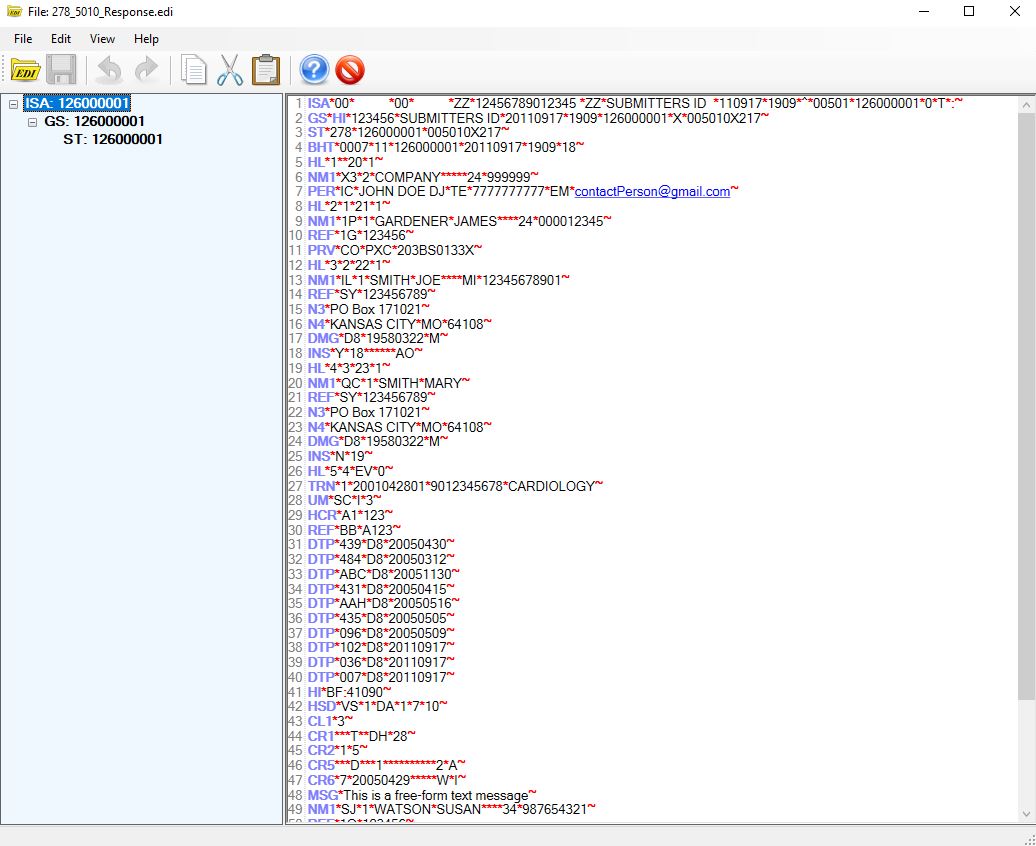Open the File menu

pyautogui.click(x=23, y=39)
